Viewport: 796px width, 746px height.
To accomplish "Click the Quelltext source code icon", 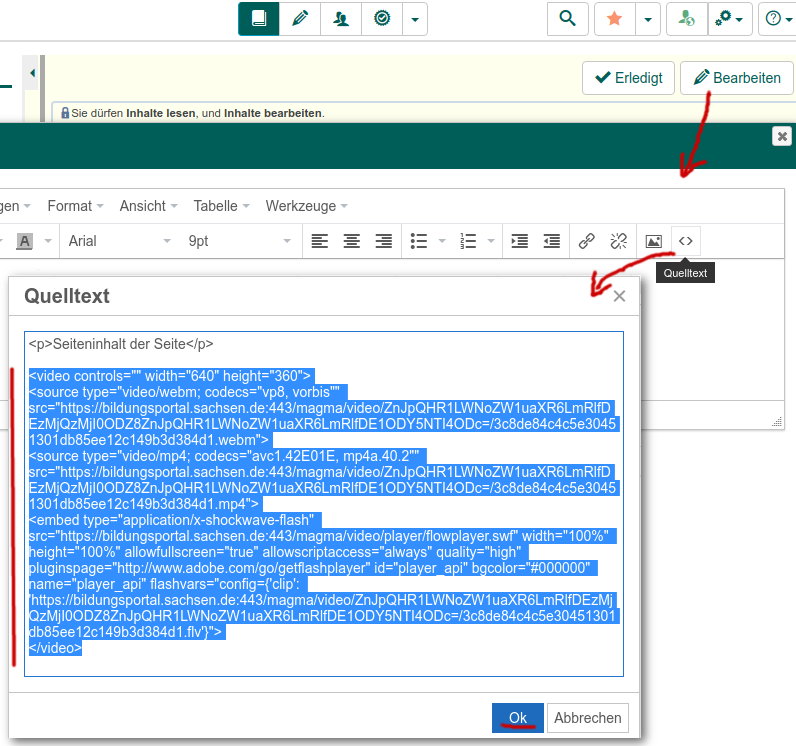I will pos(685,241).
